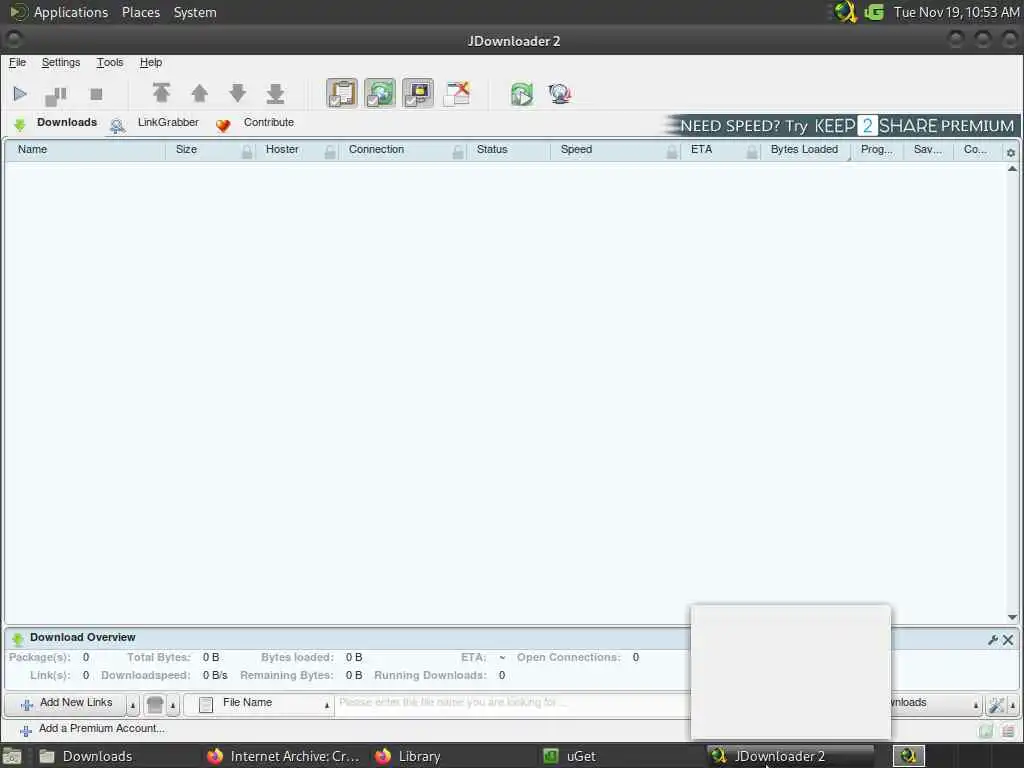Move selection to top of list

[161, 93]
